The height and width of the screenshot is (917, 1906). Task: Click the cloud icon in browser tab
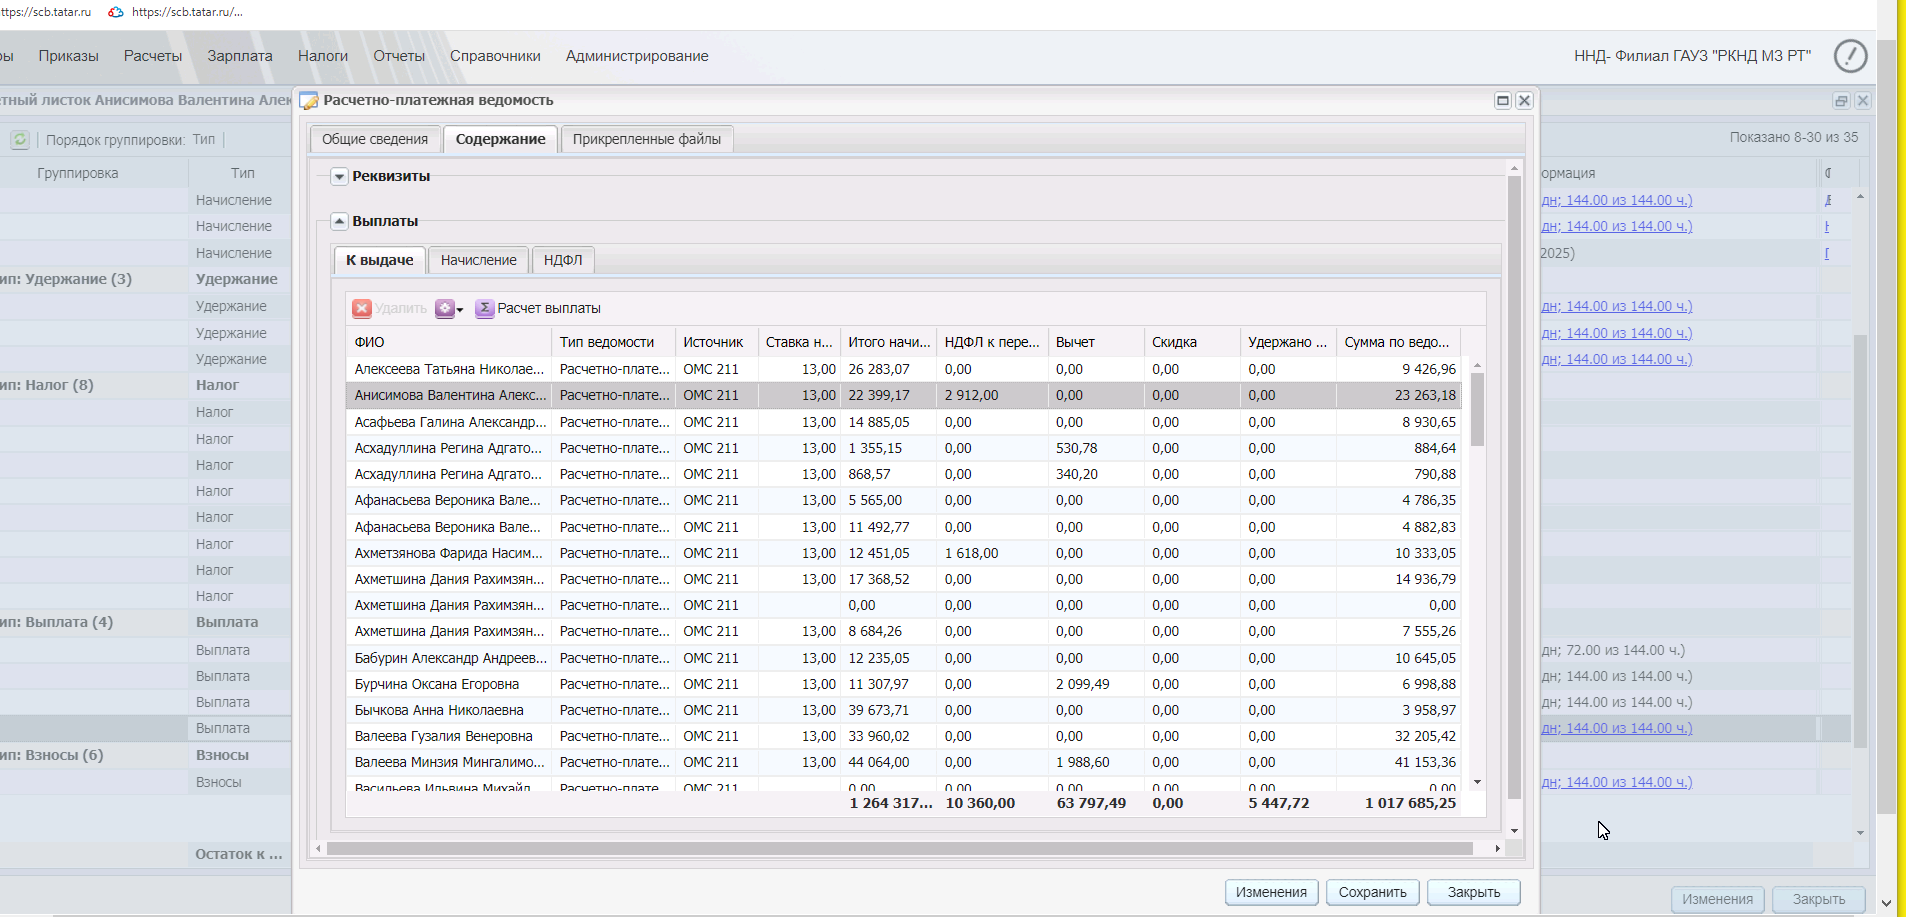point(116,12)
